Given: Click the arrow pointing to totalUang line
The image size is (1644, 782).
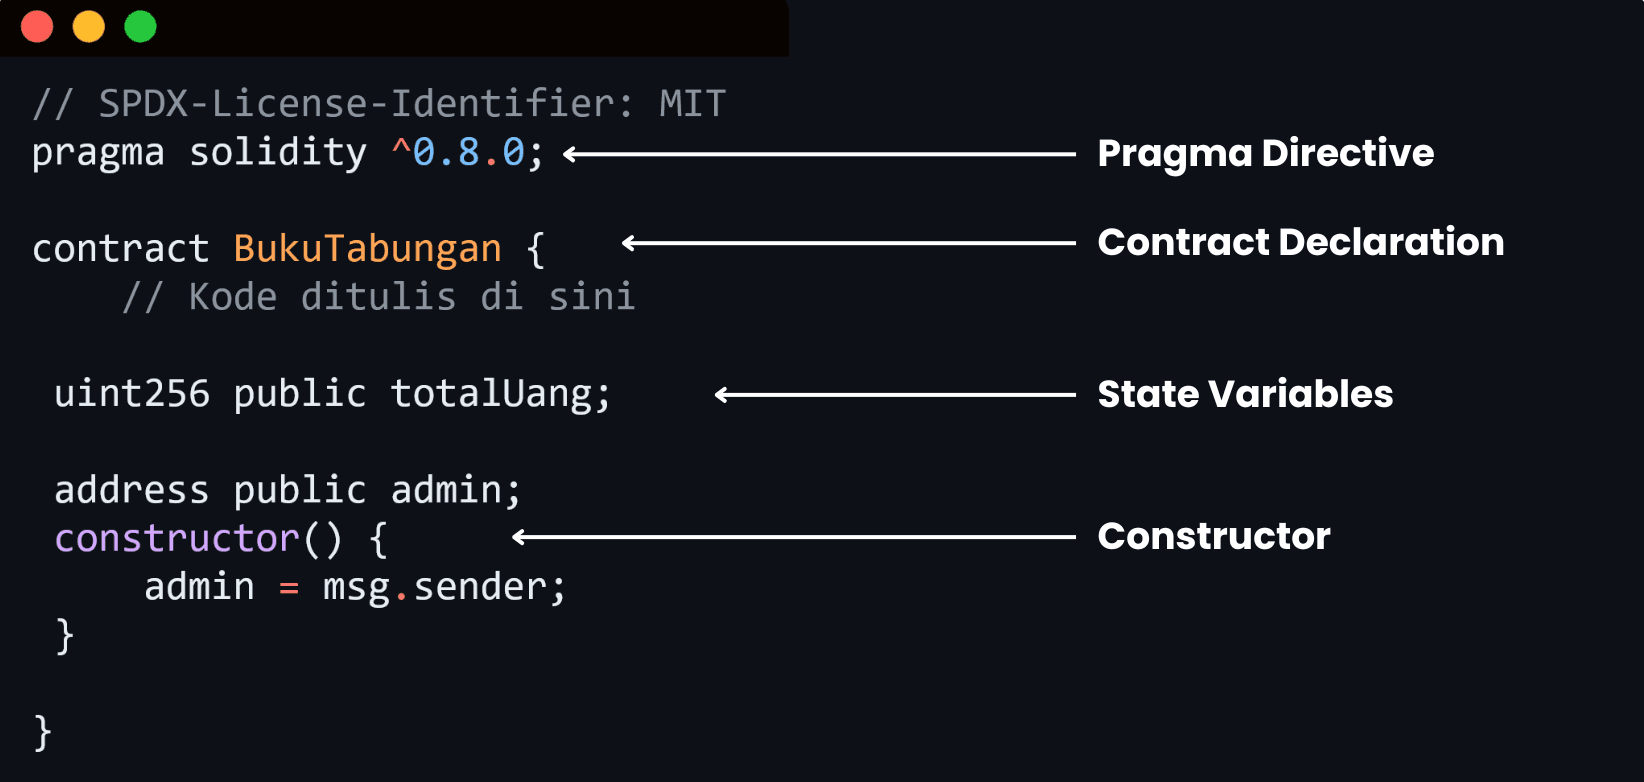Looking at the screenshot, I should [x=895, y=395].
